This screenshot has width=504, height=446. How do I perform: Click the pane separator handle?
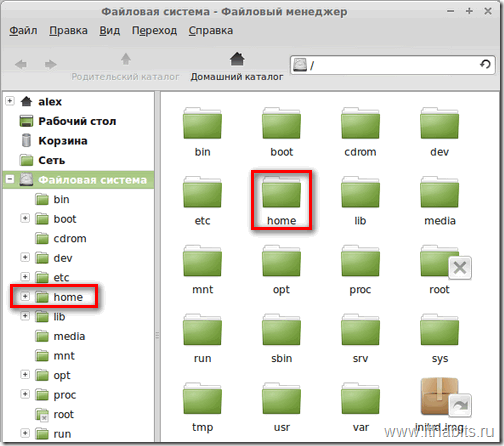157,336
